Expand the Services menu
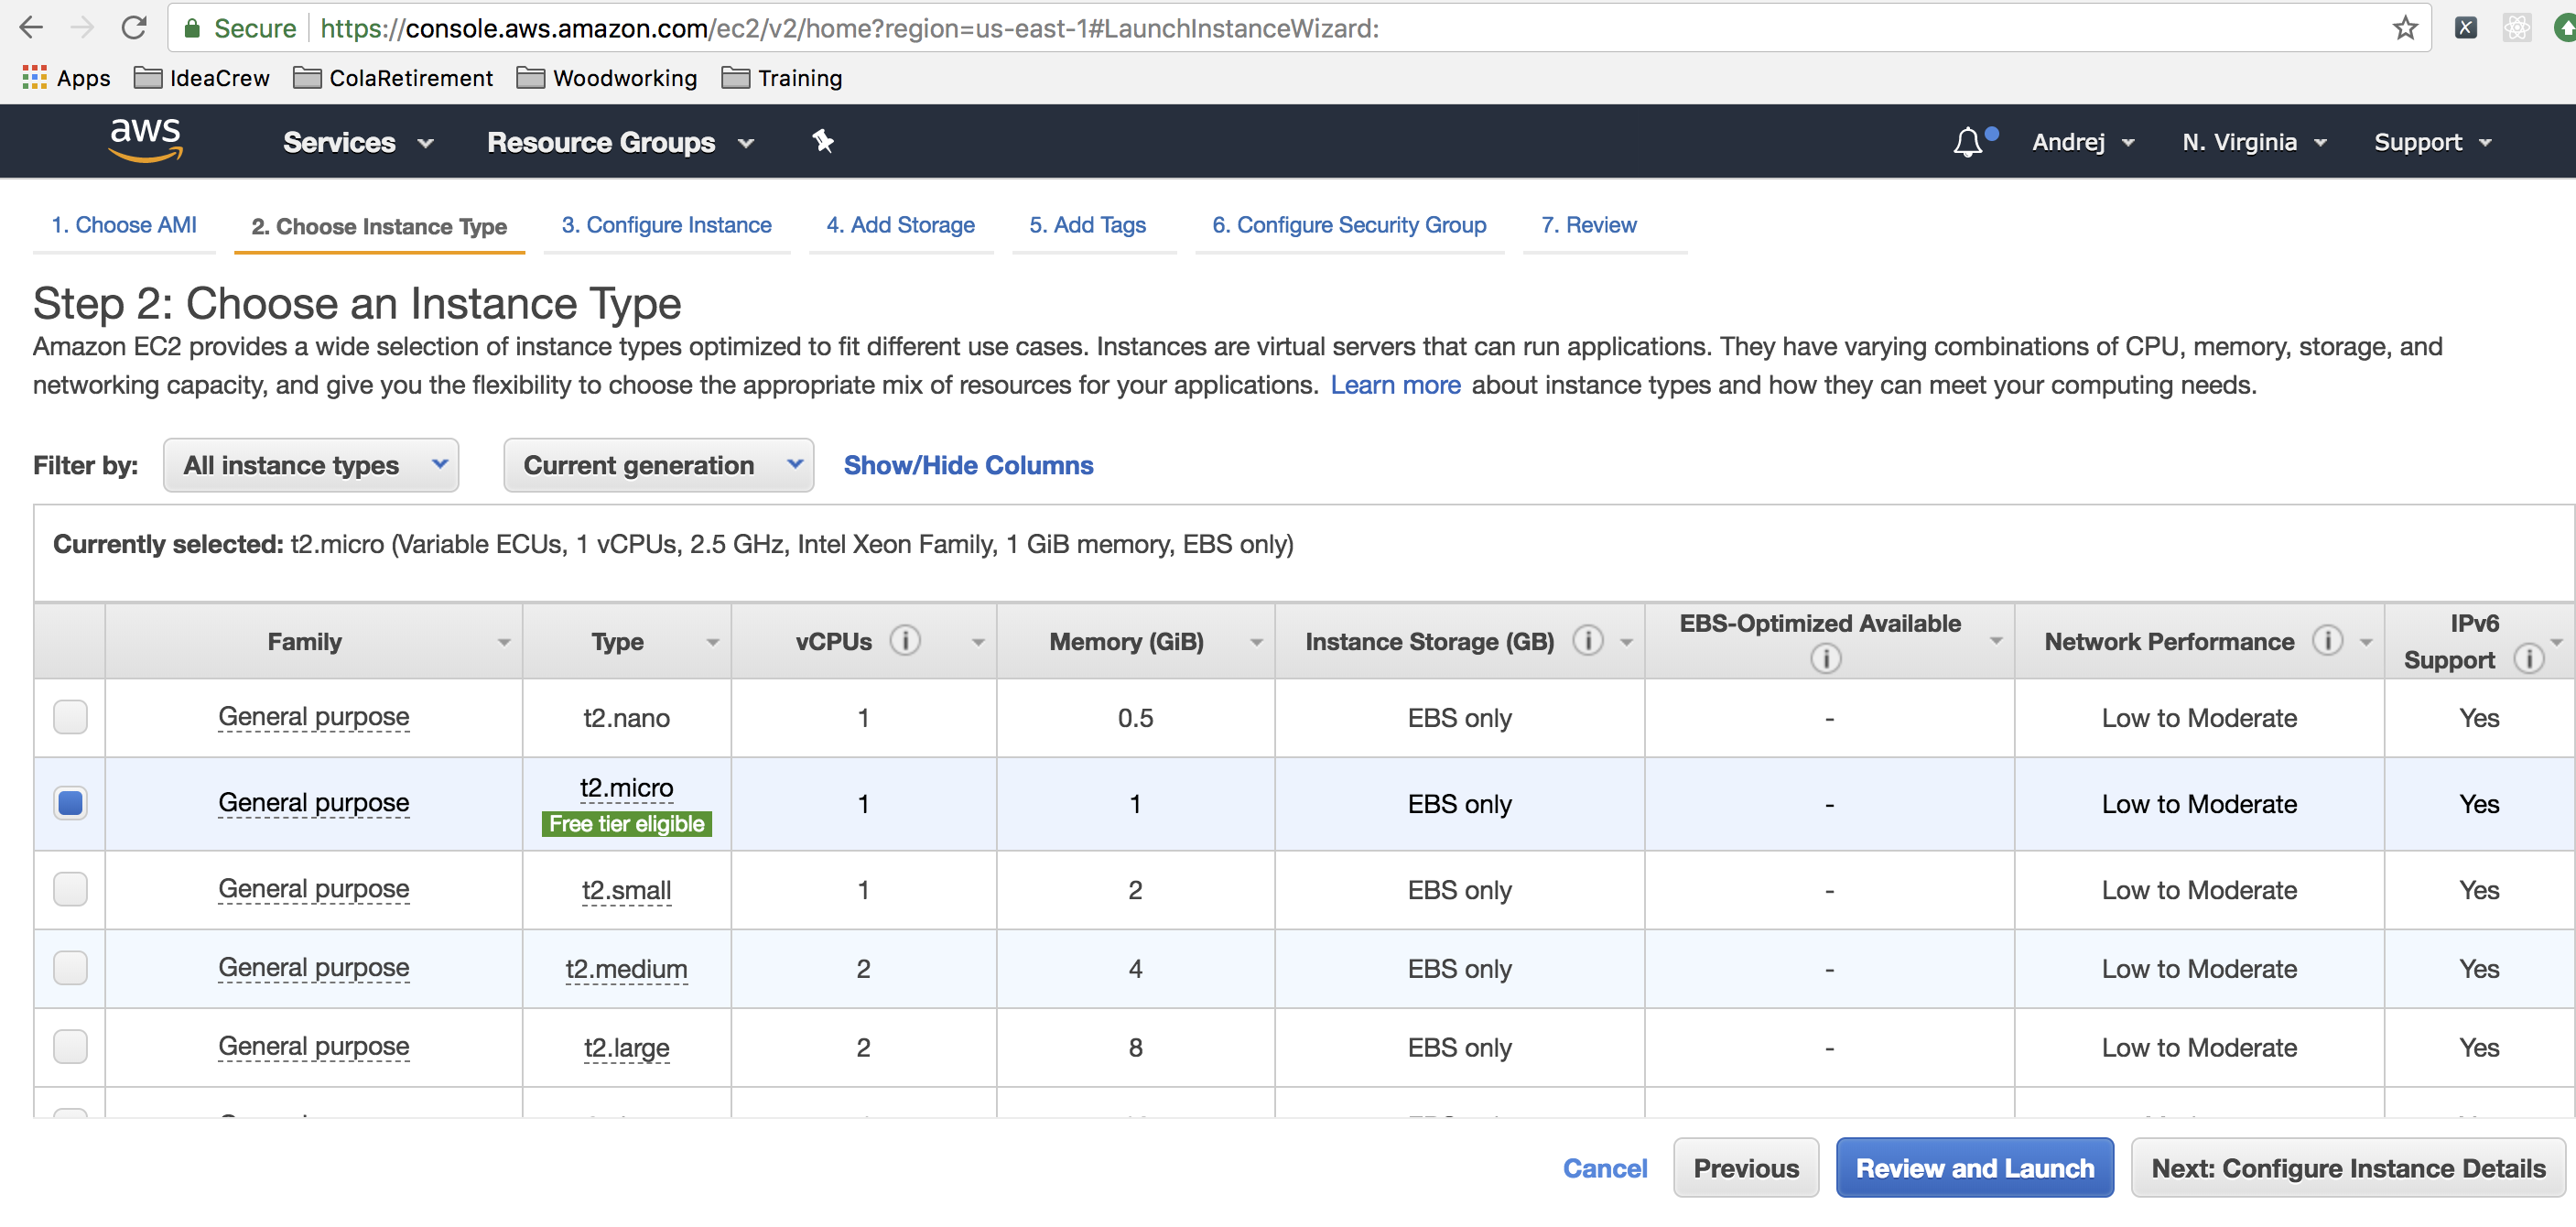2576x1227 pixels. pos(358,142)
